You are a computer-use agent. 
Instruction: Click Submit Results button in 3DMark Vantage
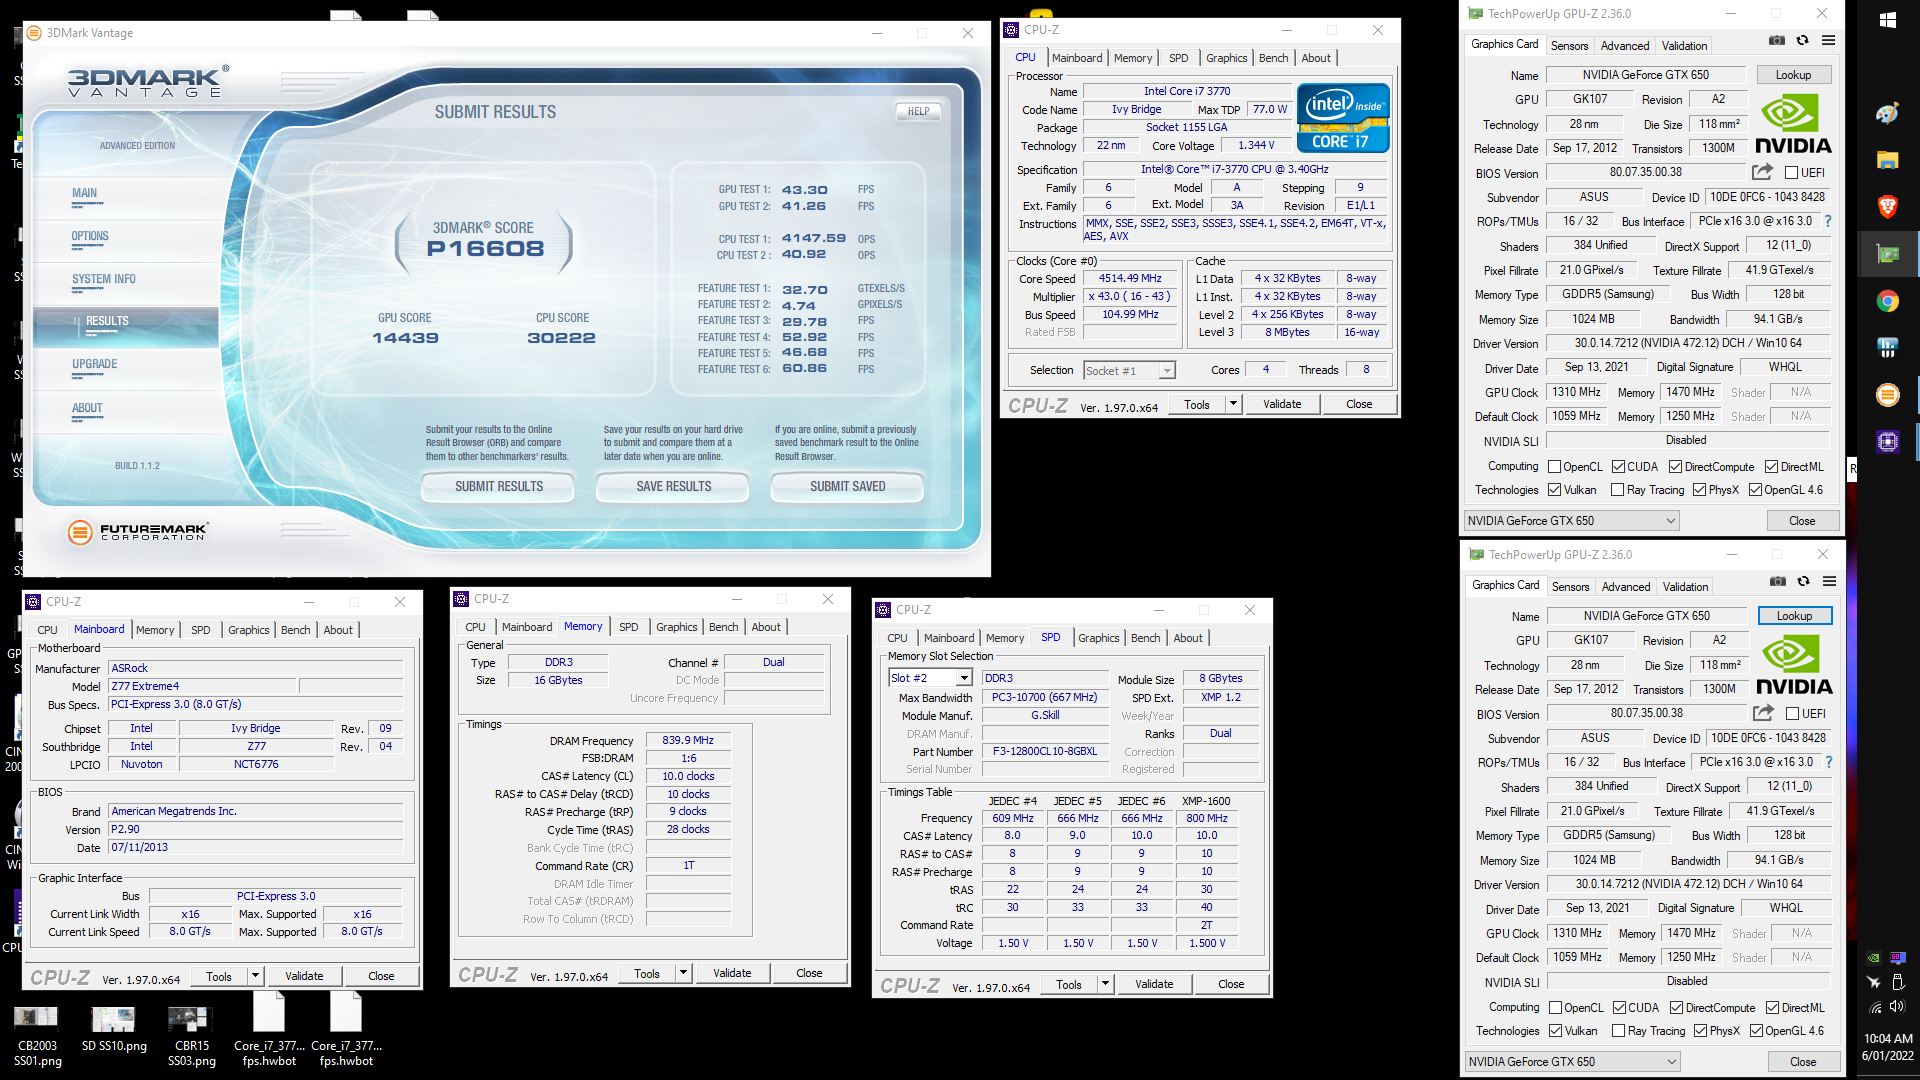click(499, 487)
